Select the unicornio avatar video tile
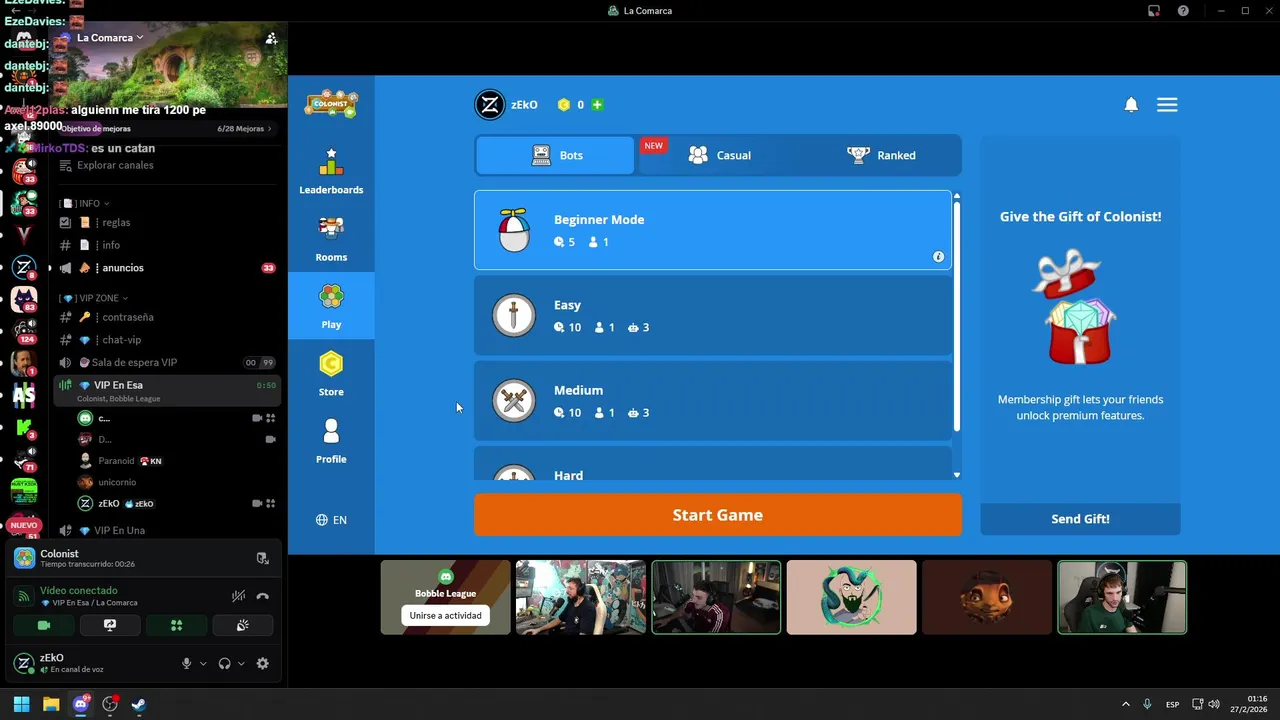1280x720 pixels. click(987, 597)
